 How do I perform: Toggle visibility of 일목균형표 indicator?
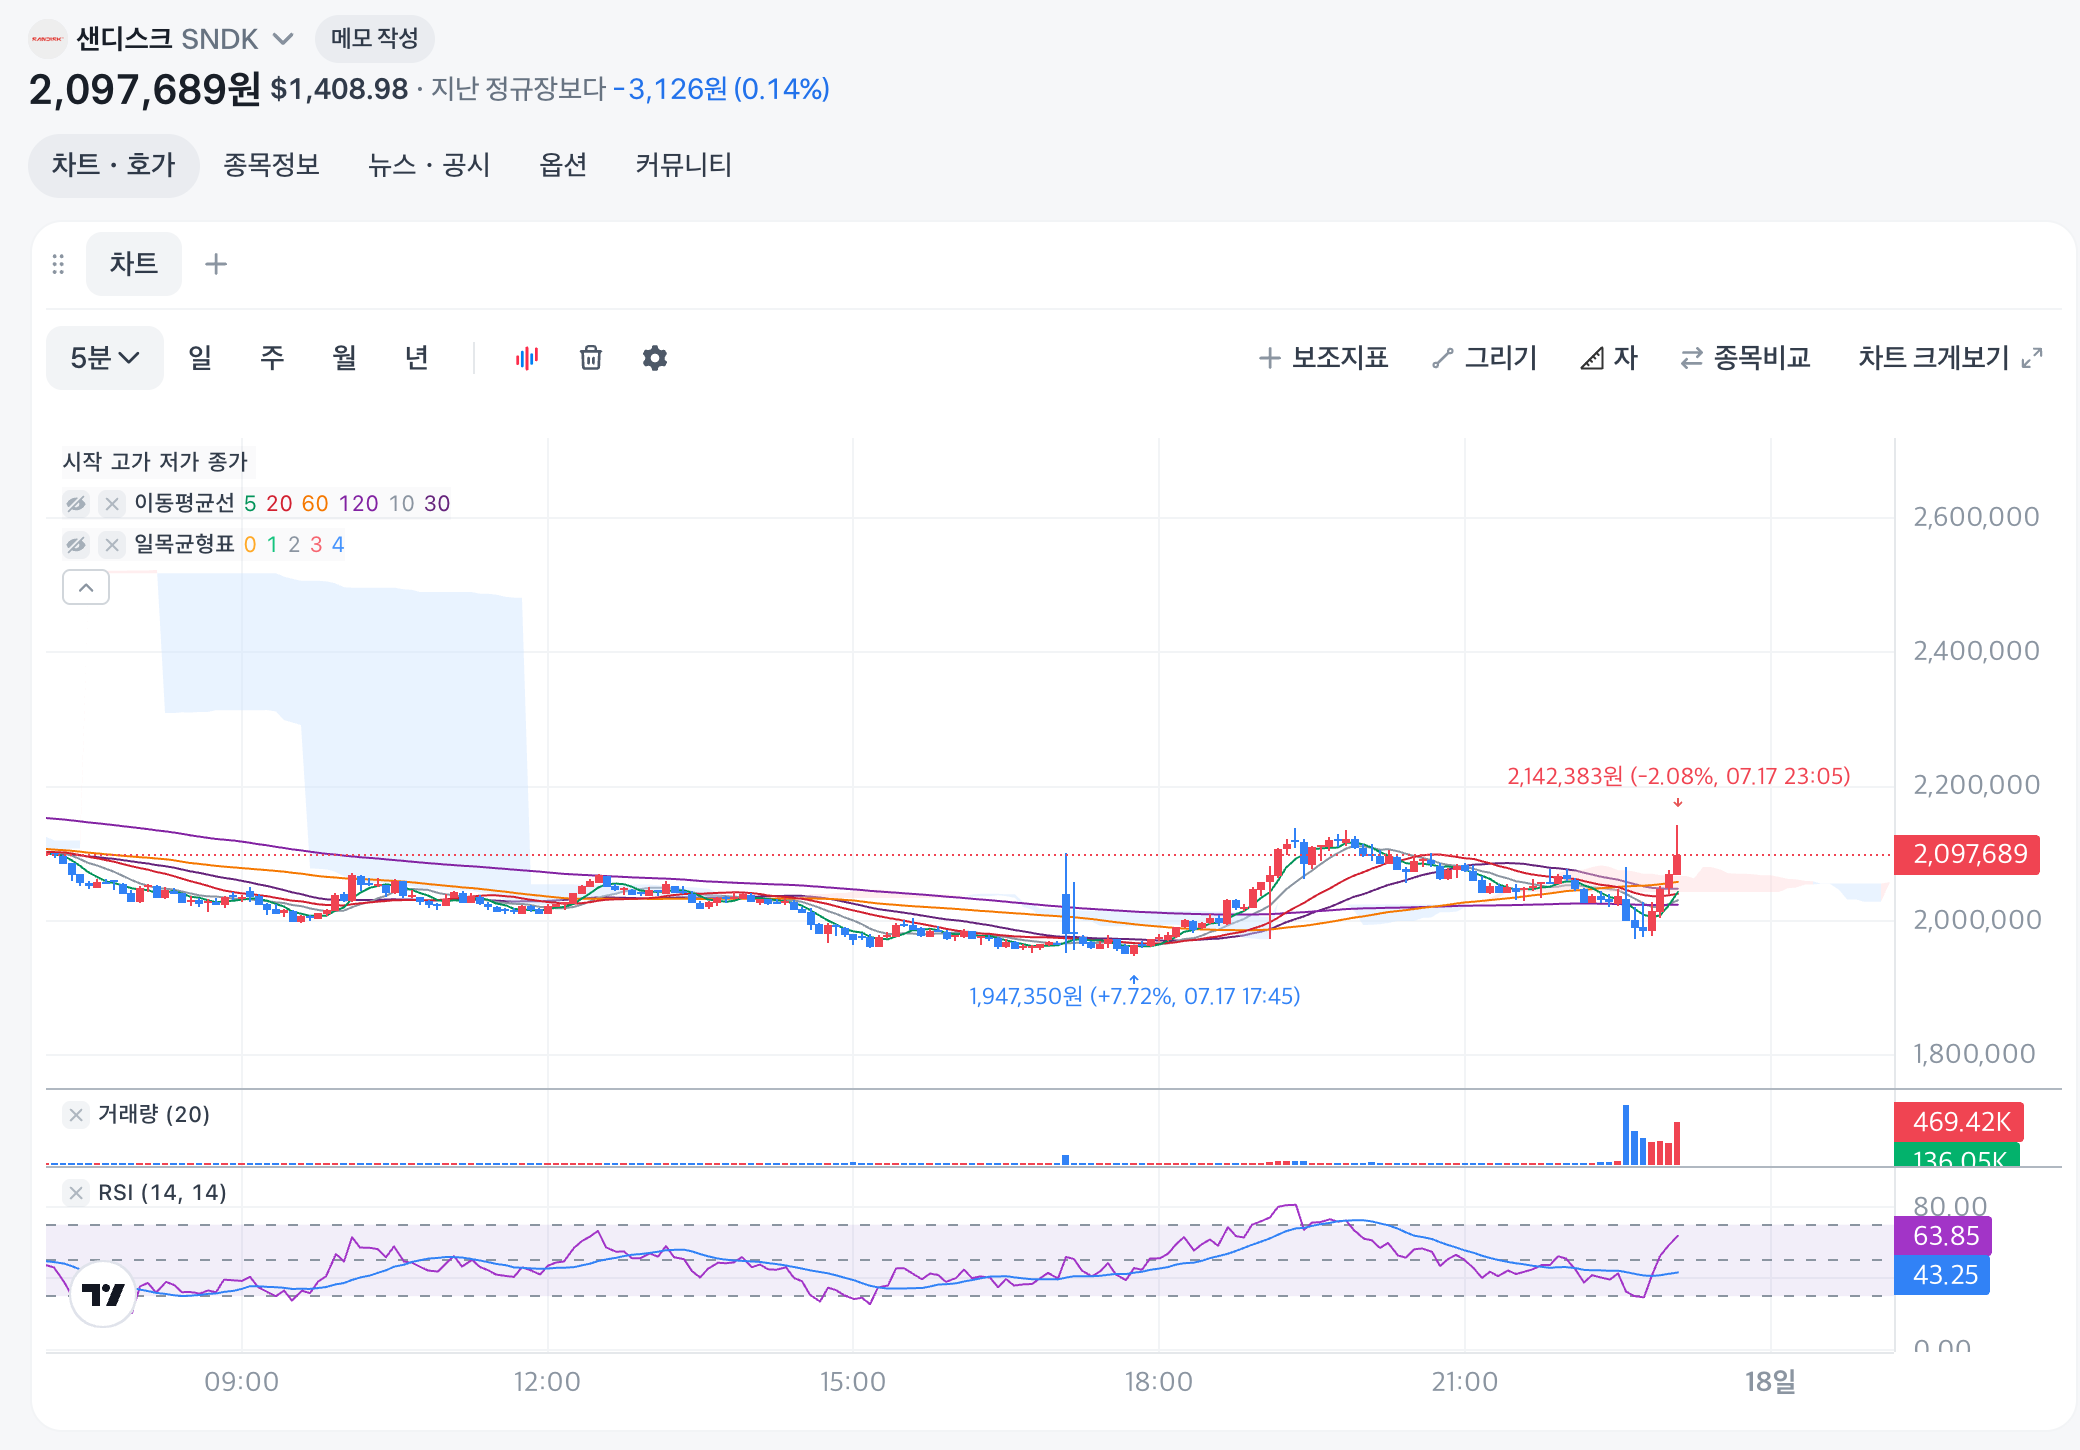(76, 545)
